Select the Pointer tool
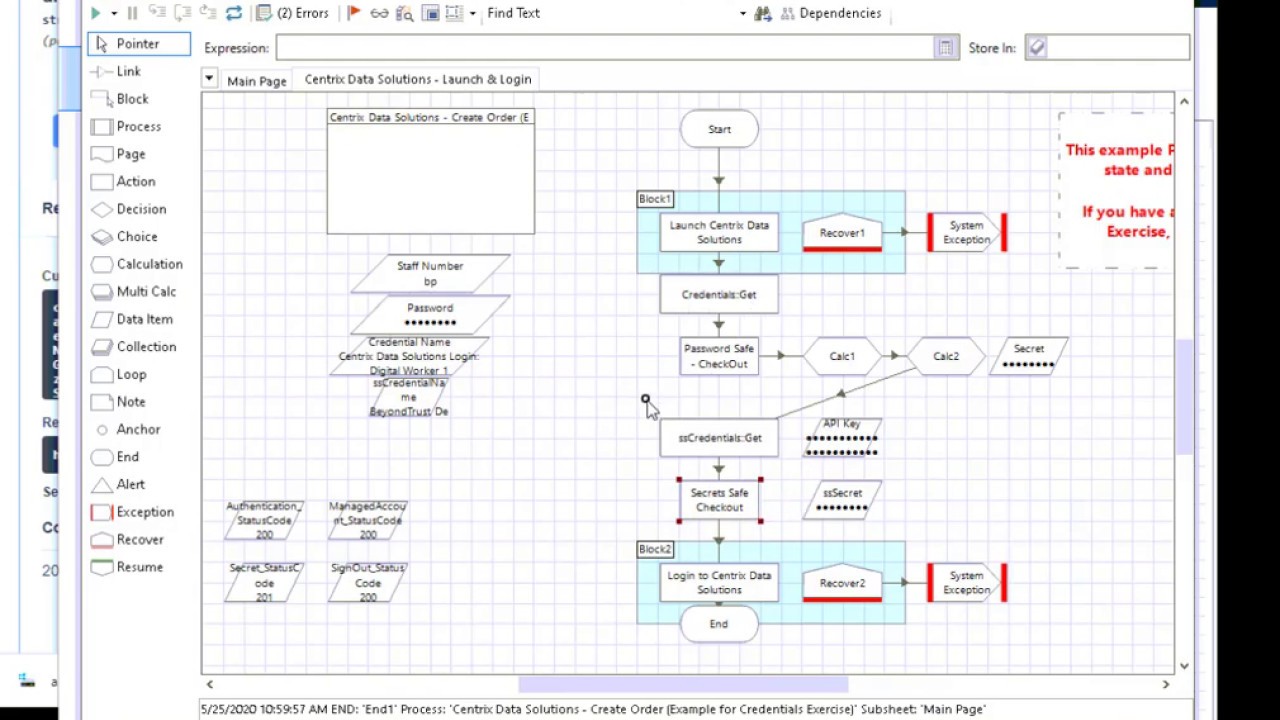 coord(138,44)
